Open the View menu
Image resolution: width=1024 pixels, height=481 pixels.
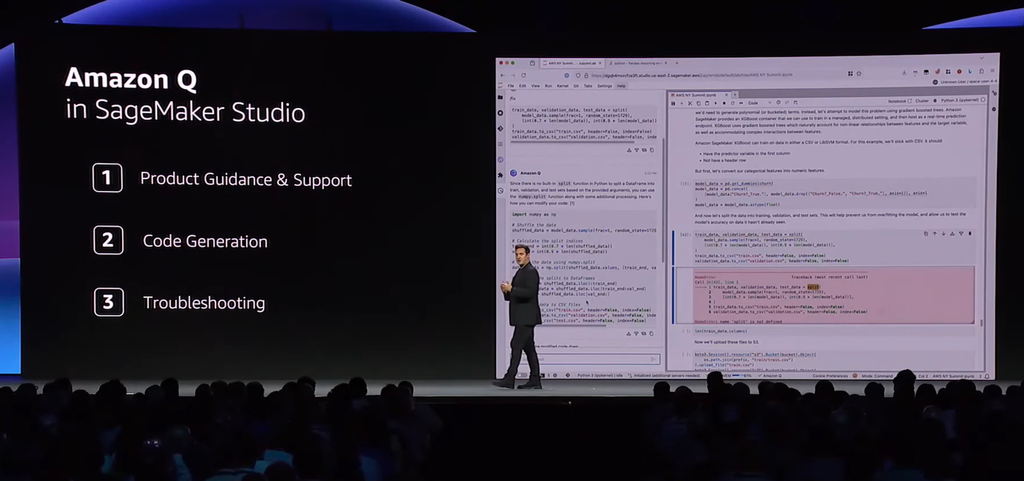(x=536, y=85)
